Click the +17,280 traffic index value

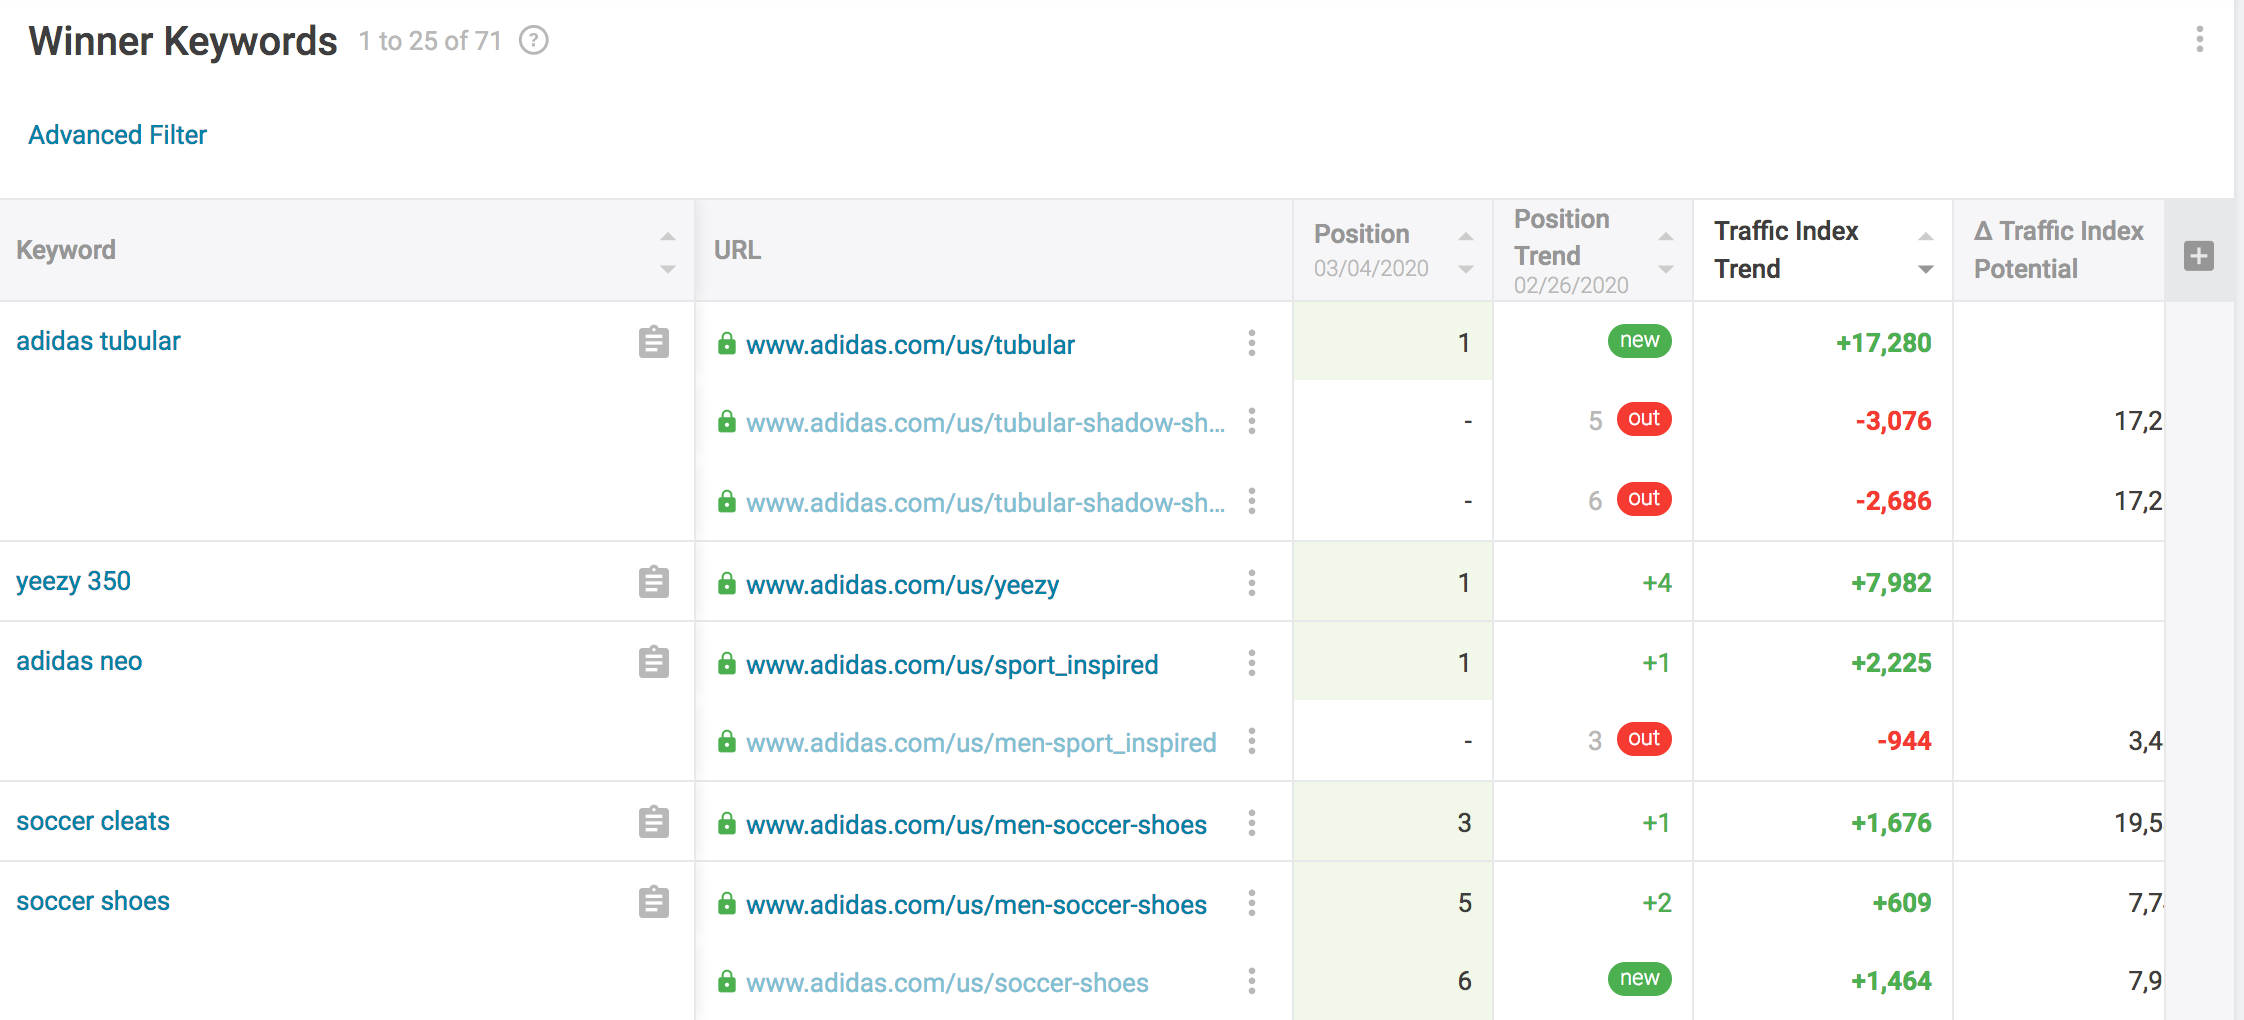tap(1883, 343)
